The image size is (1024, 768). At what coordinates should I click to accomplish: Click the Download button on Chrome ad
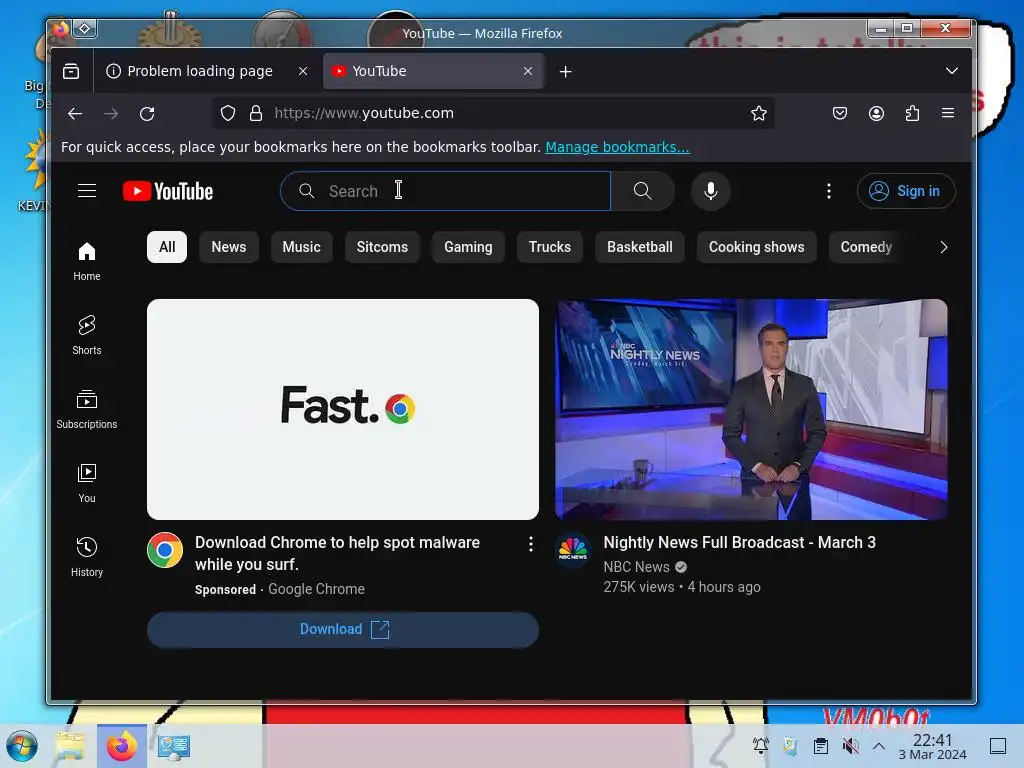343,630
